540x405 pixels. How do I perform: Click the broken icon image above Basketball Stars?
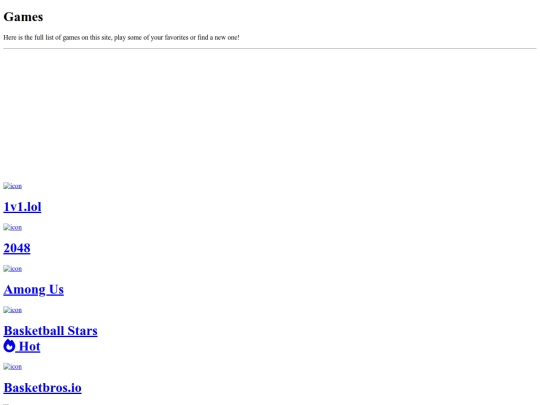pos(12,310)
